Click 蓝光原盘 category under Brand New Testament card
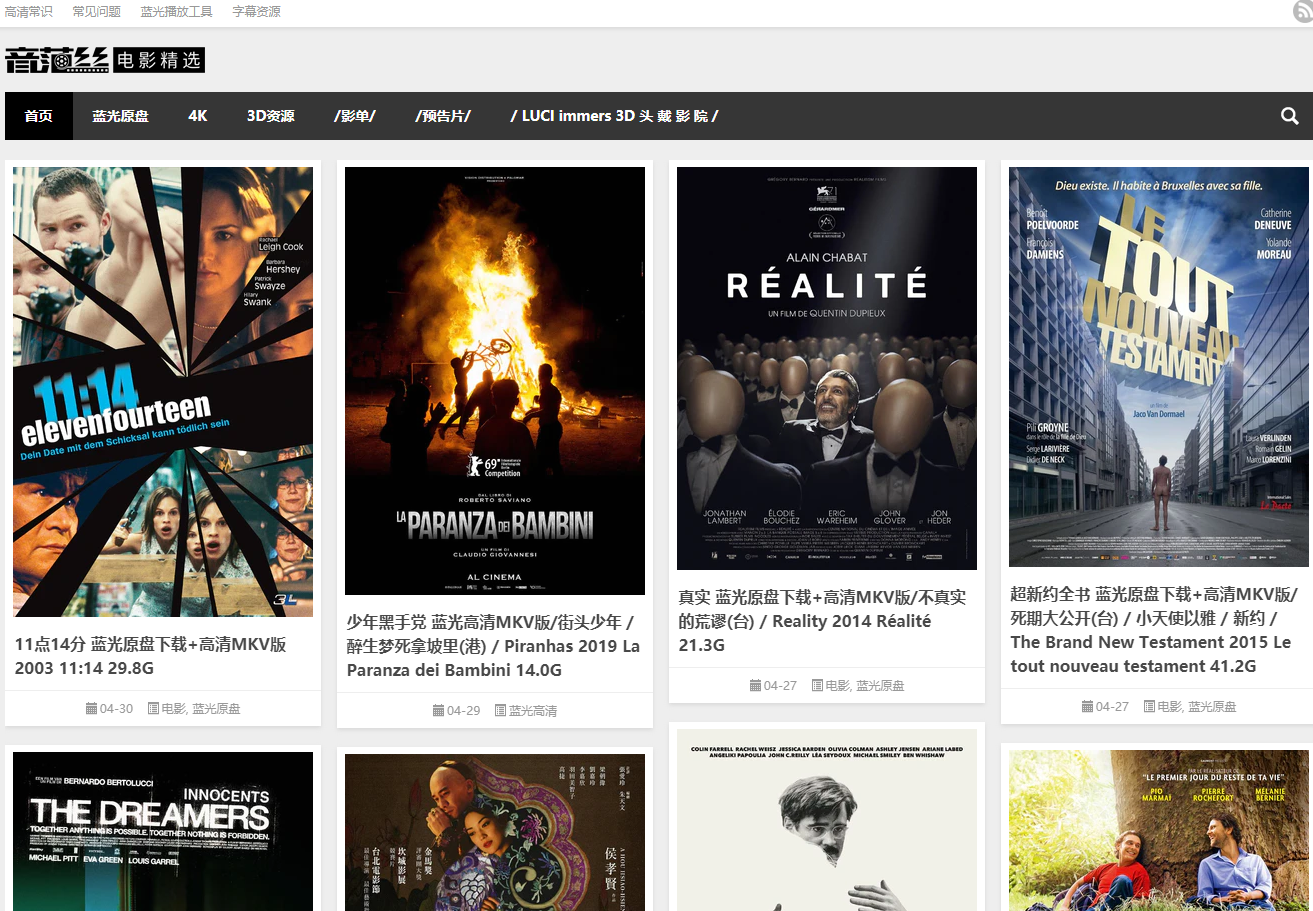Screen dimensions: 1313x911 click(1212, 707)
